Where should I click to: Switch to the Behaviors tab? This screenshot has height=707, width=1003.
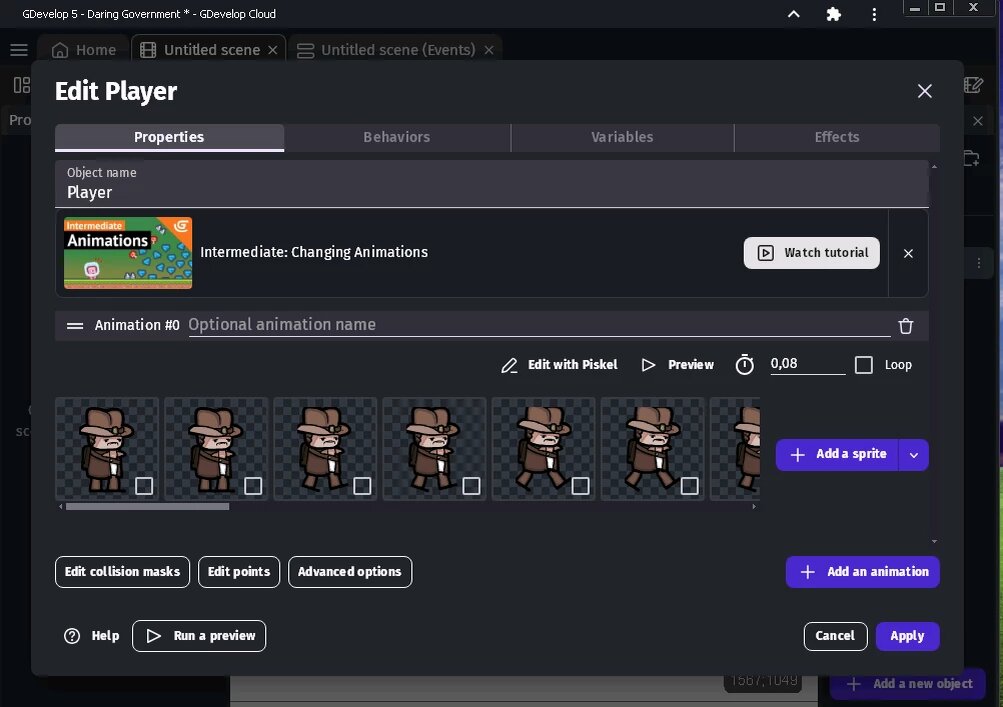(397, 137)
